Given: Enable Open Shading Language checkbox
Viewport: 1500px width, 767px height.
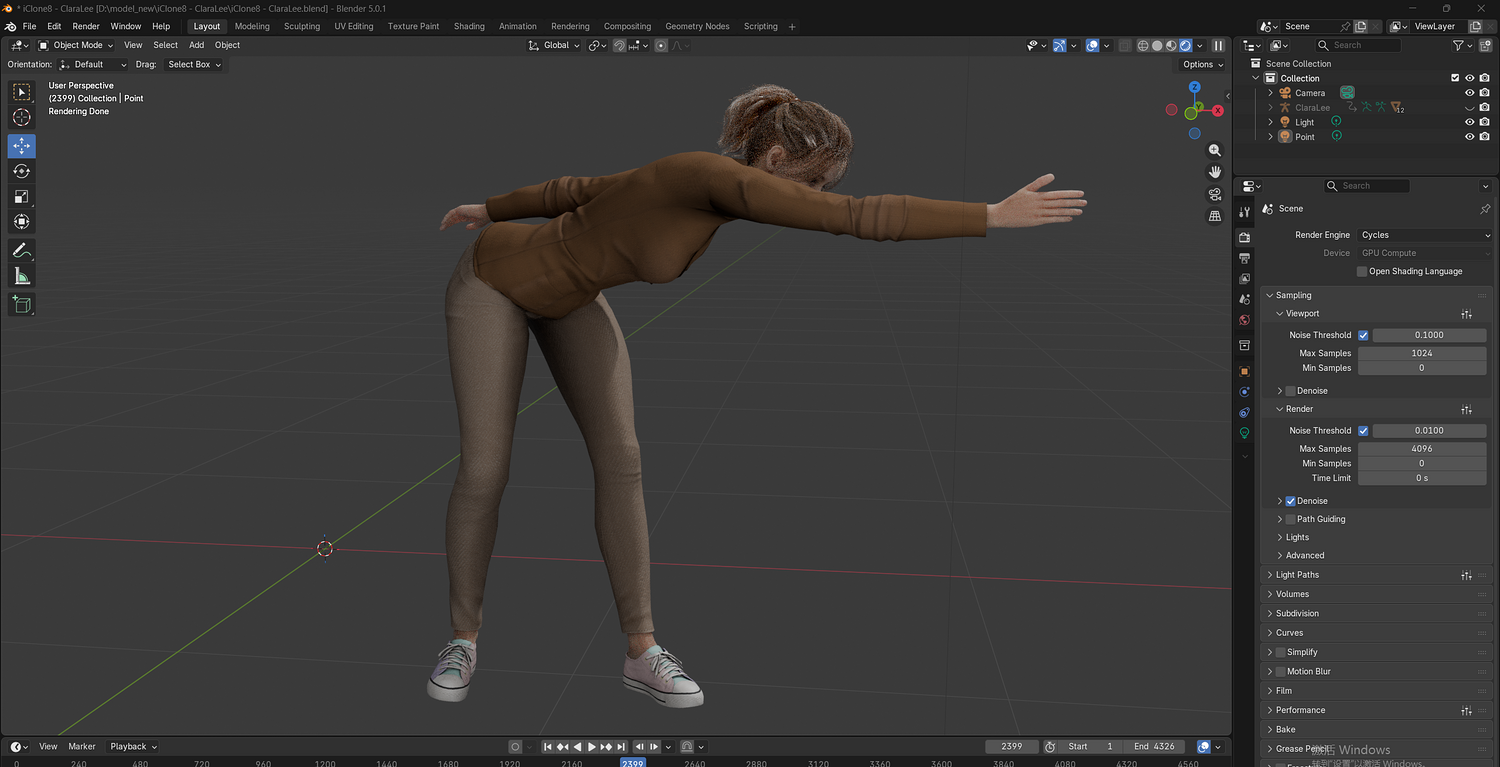Looking at the screenshot, I should point(1362,271).
